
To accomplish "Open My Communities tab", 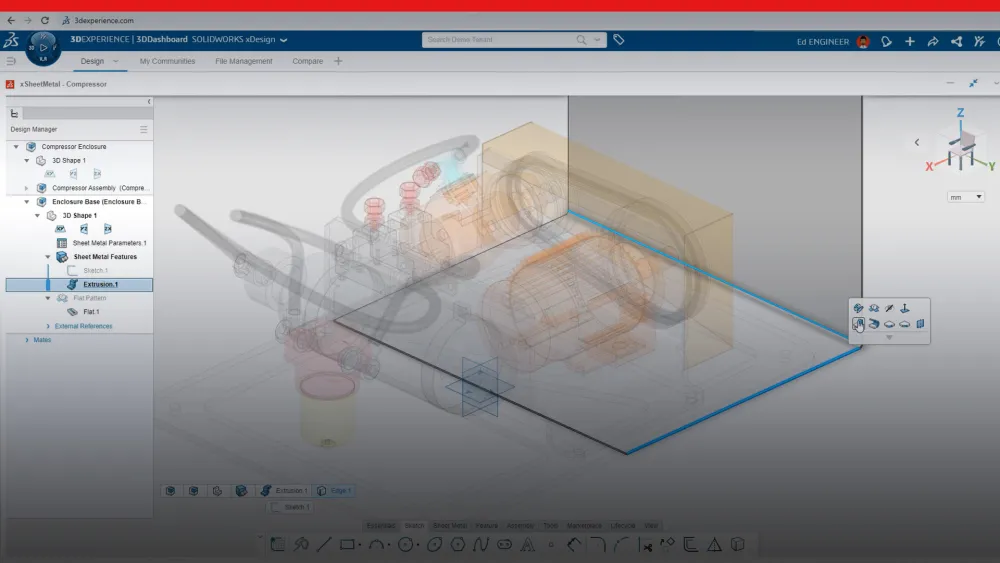I will [167, 61].
